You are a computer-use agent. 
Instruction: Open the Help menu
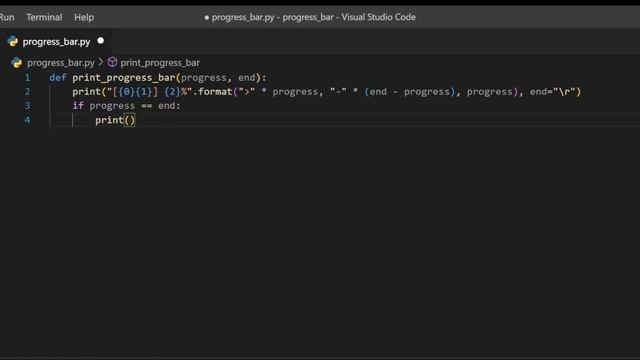coord(84,17)
